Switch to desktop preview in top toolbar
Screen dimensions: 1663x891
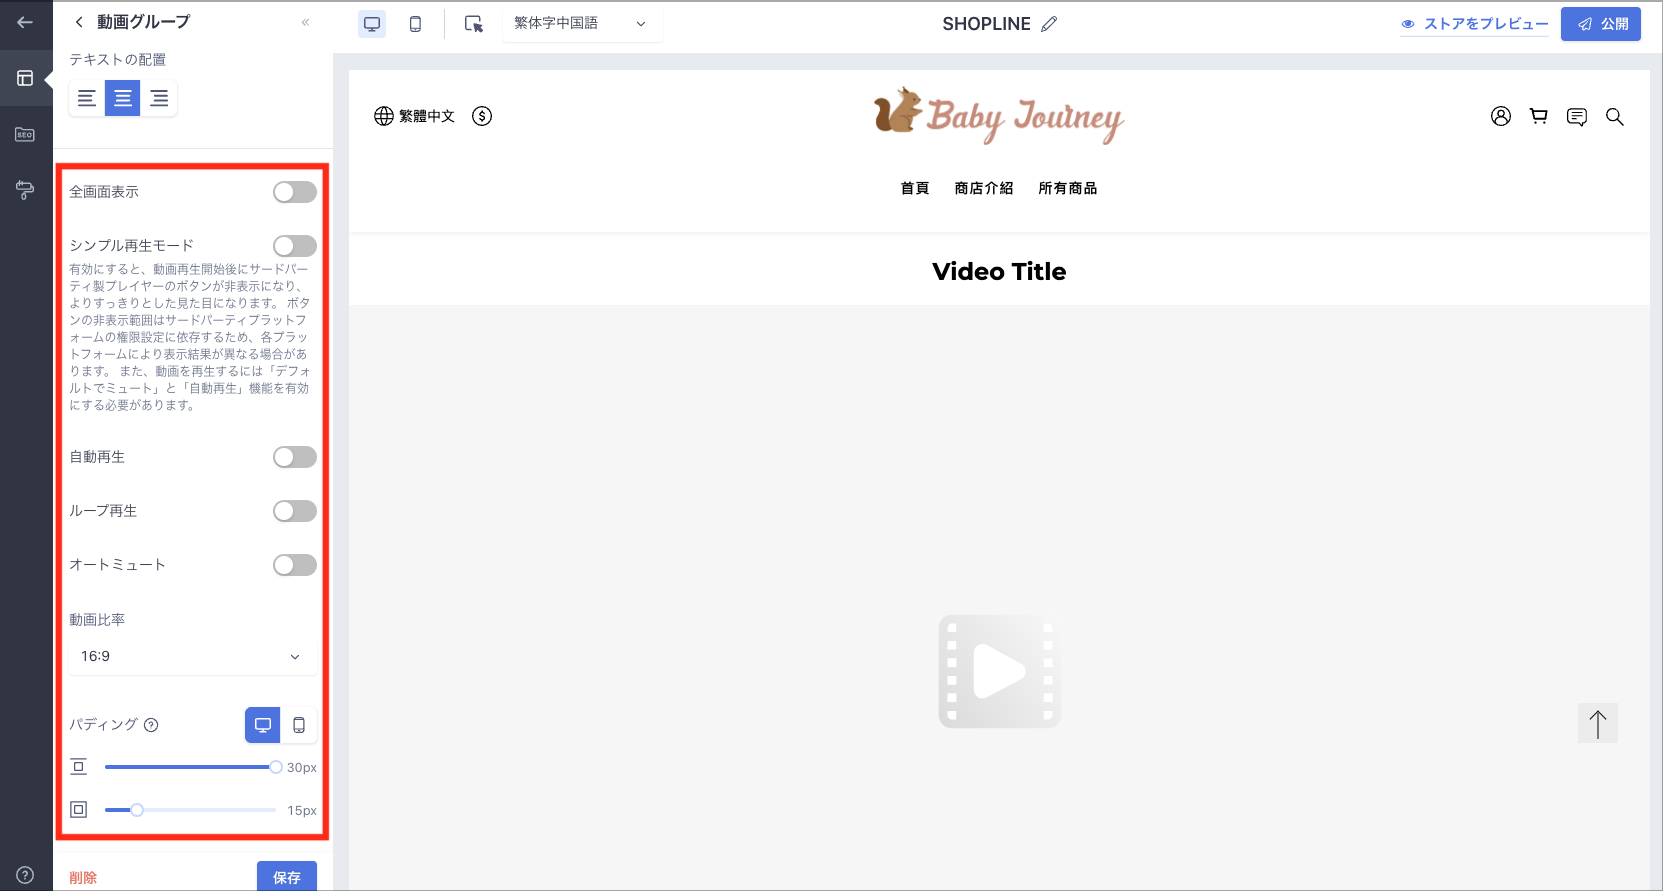click(372, 24)
